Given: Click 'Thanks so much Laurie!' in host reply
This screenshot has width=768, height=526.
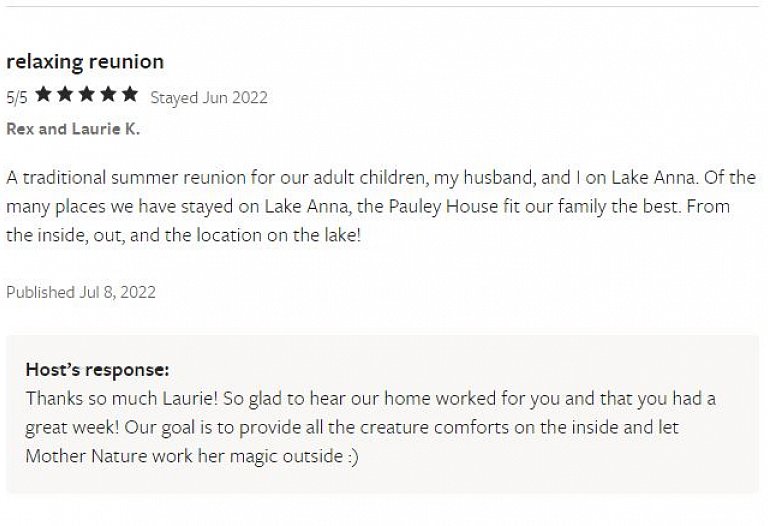Looking at the screenshot, I should [122, 399].
